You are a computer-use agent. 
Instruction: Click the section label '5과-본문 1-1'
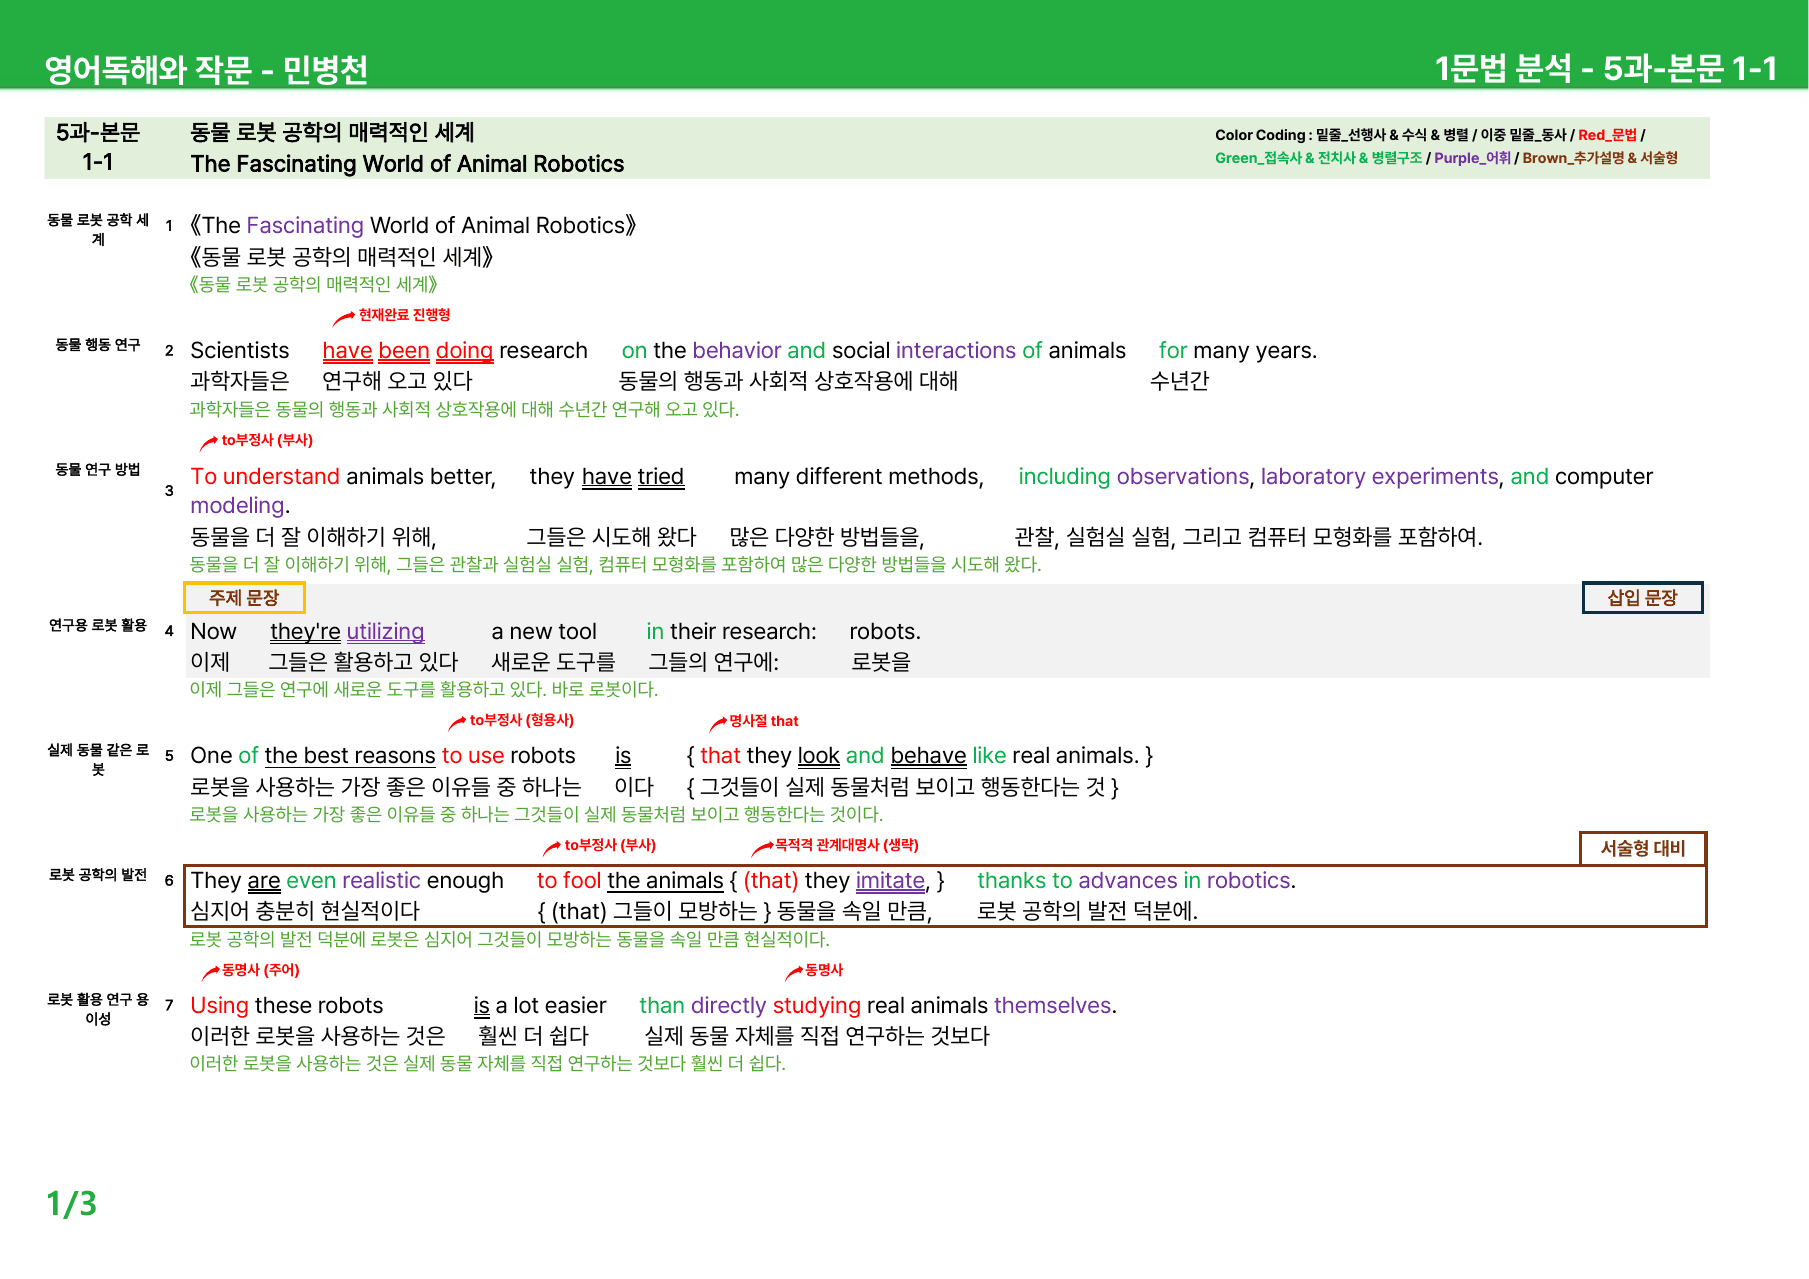click(98, 147)
